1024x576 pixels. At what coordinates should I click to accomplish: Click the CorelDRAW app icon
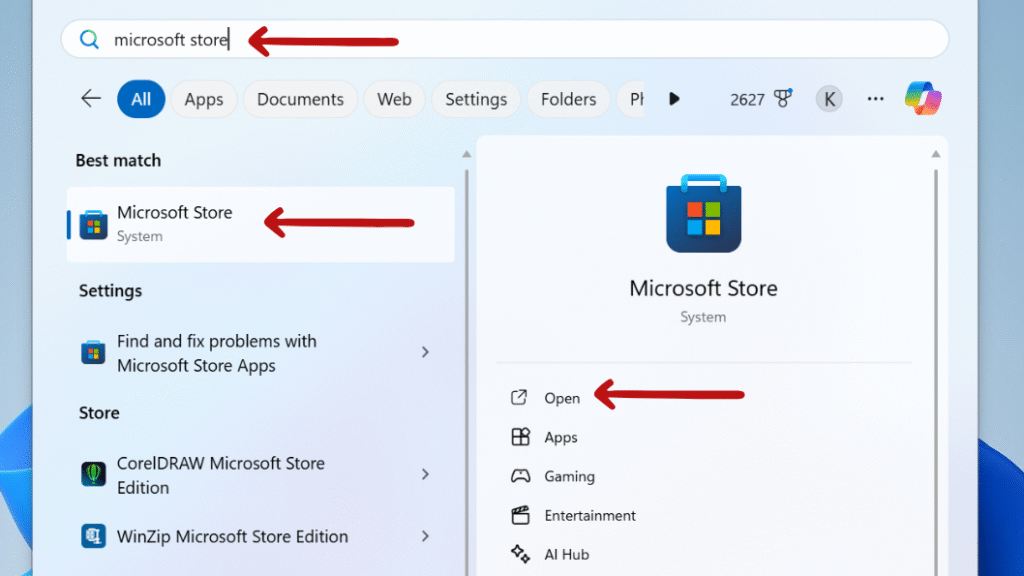pyautogui.click(x=93, y=474)
